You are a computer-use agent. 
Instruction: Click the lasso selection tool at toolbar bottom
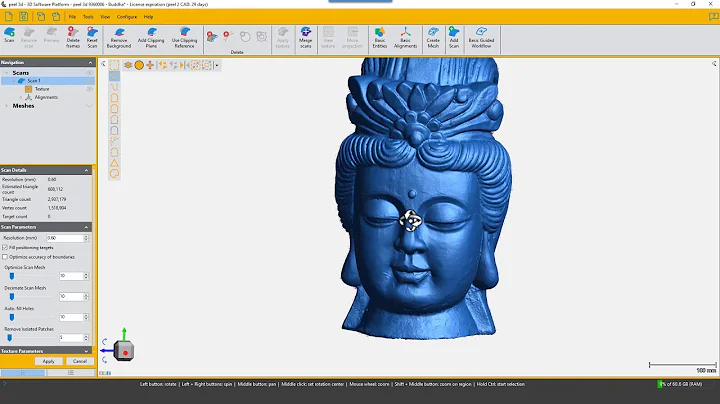coord(114,174)
